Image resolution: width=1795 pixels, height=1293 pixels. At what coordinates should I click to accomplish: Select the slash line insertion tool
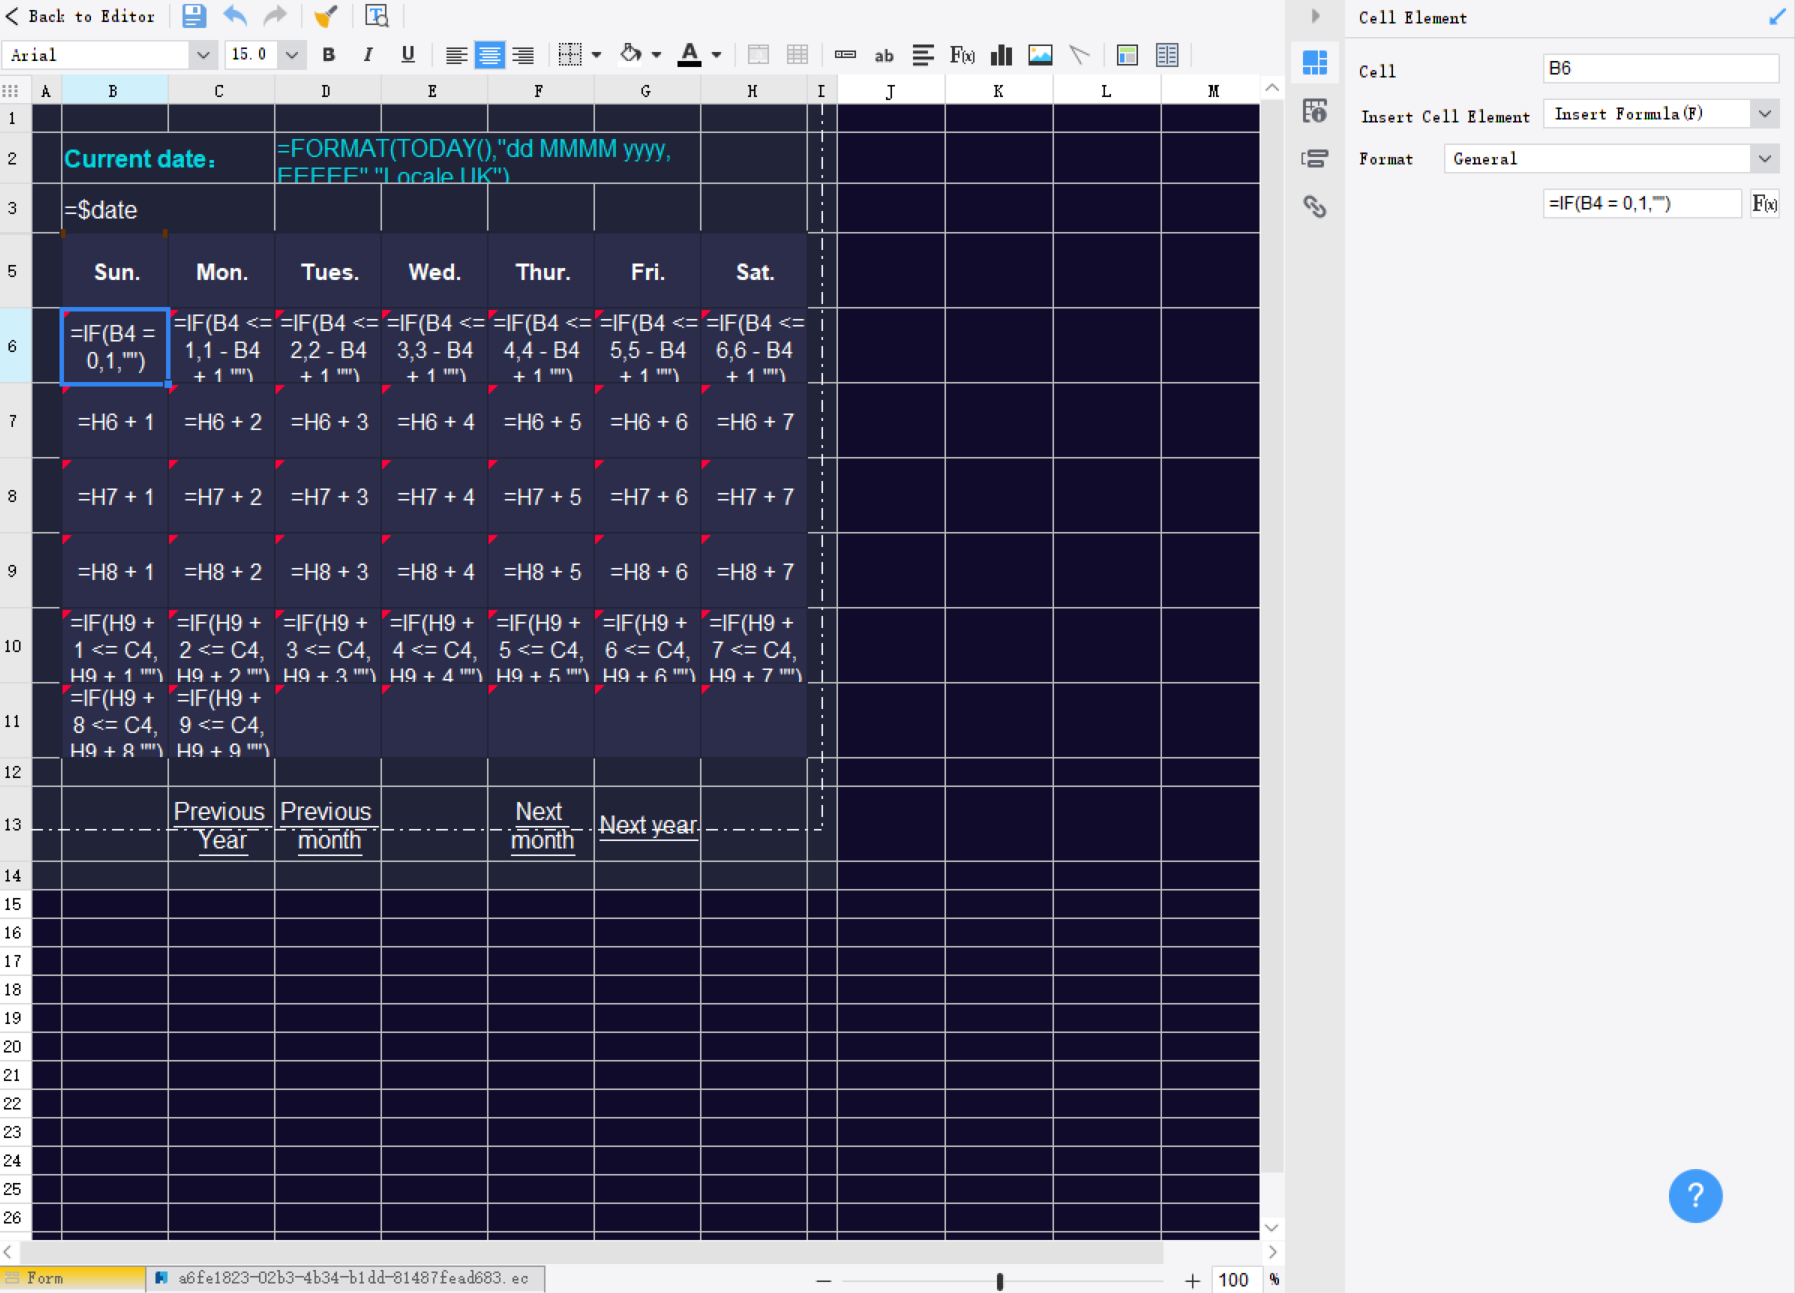(x=1079, y=55)
